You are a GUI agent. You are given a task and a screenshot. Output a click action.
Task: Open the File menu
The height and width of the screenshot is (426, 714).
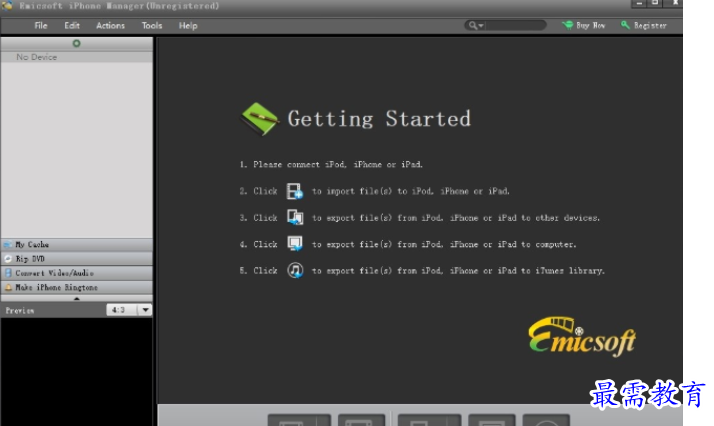click(41, 25)
